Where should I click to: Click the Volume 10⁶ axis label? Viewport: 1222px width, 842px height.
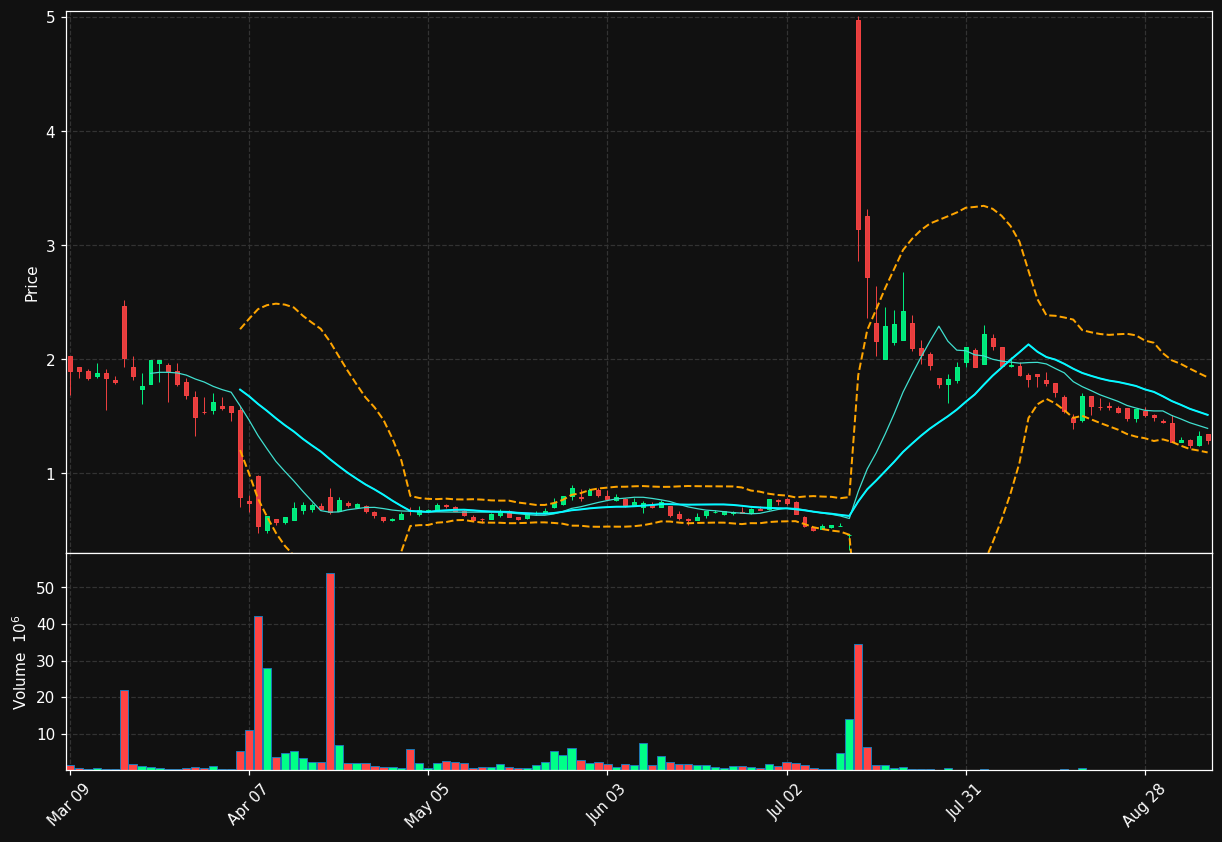pyautogui.click(x=20, y=662)
